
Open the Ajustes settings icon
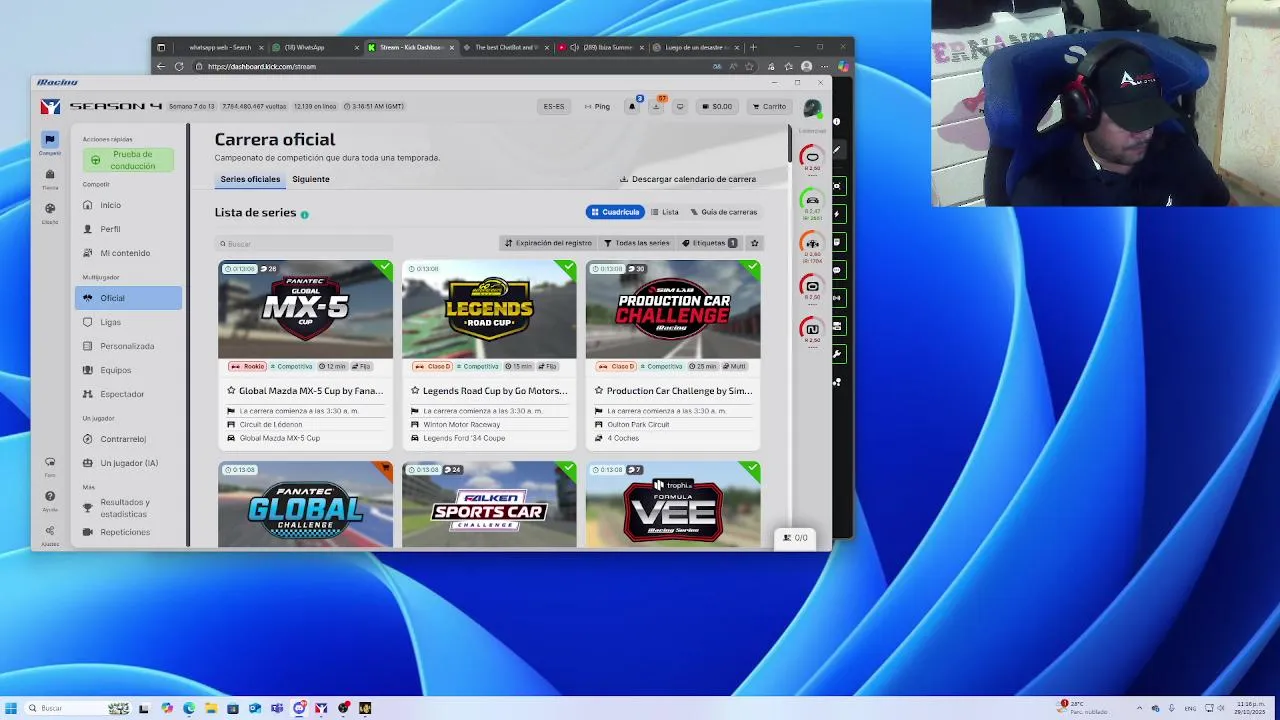(x=50, y=531)
